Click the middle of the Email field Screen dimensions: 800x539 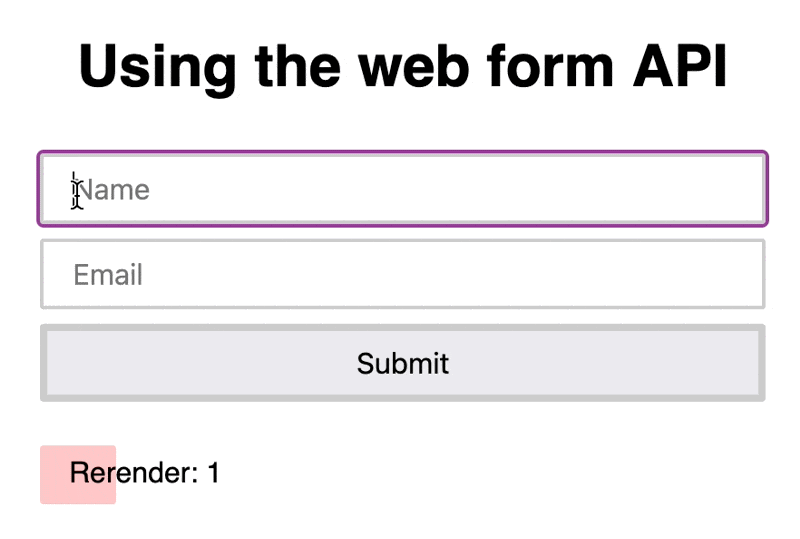click(402, 274)
